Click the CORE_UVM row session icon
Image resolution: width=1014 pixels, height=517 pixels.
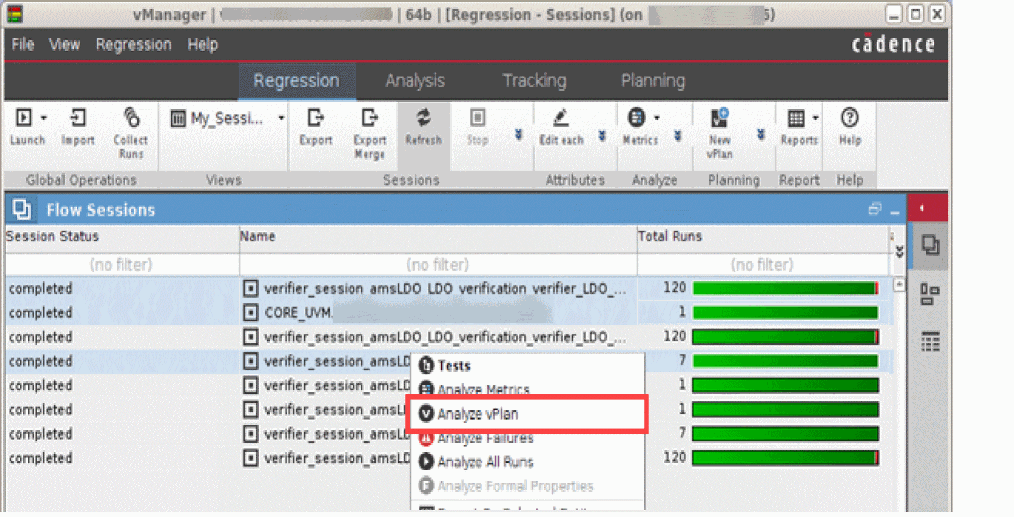(251, 313)
